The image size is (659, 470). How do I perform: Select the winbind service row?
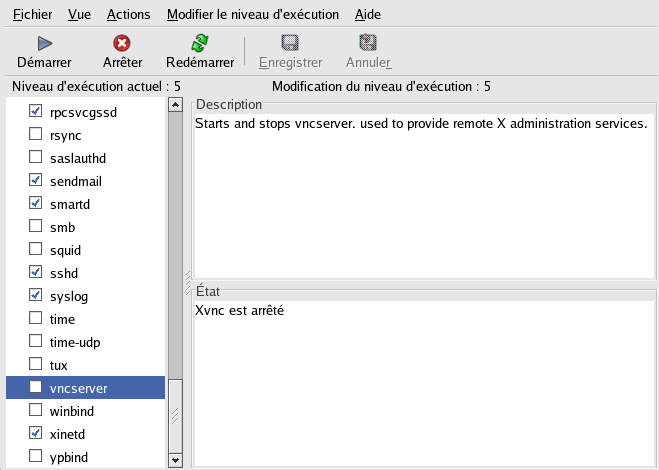(x=70, y=410)
